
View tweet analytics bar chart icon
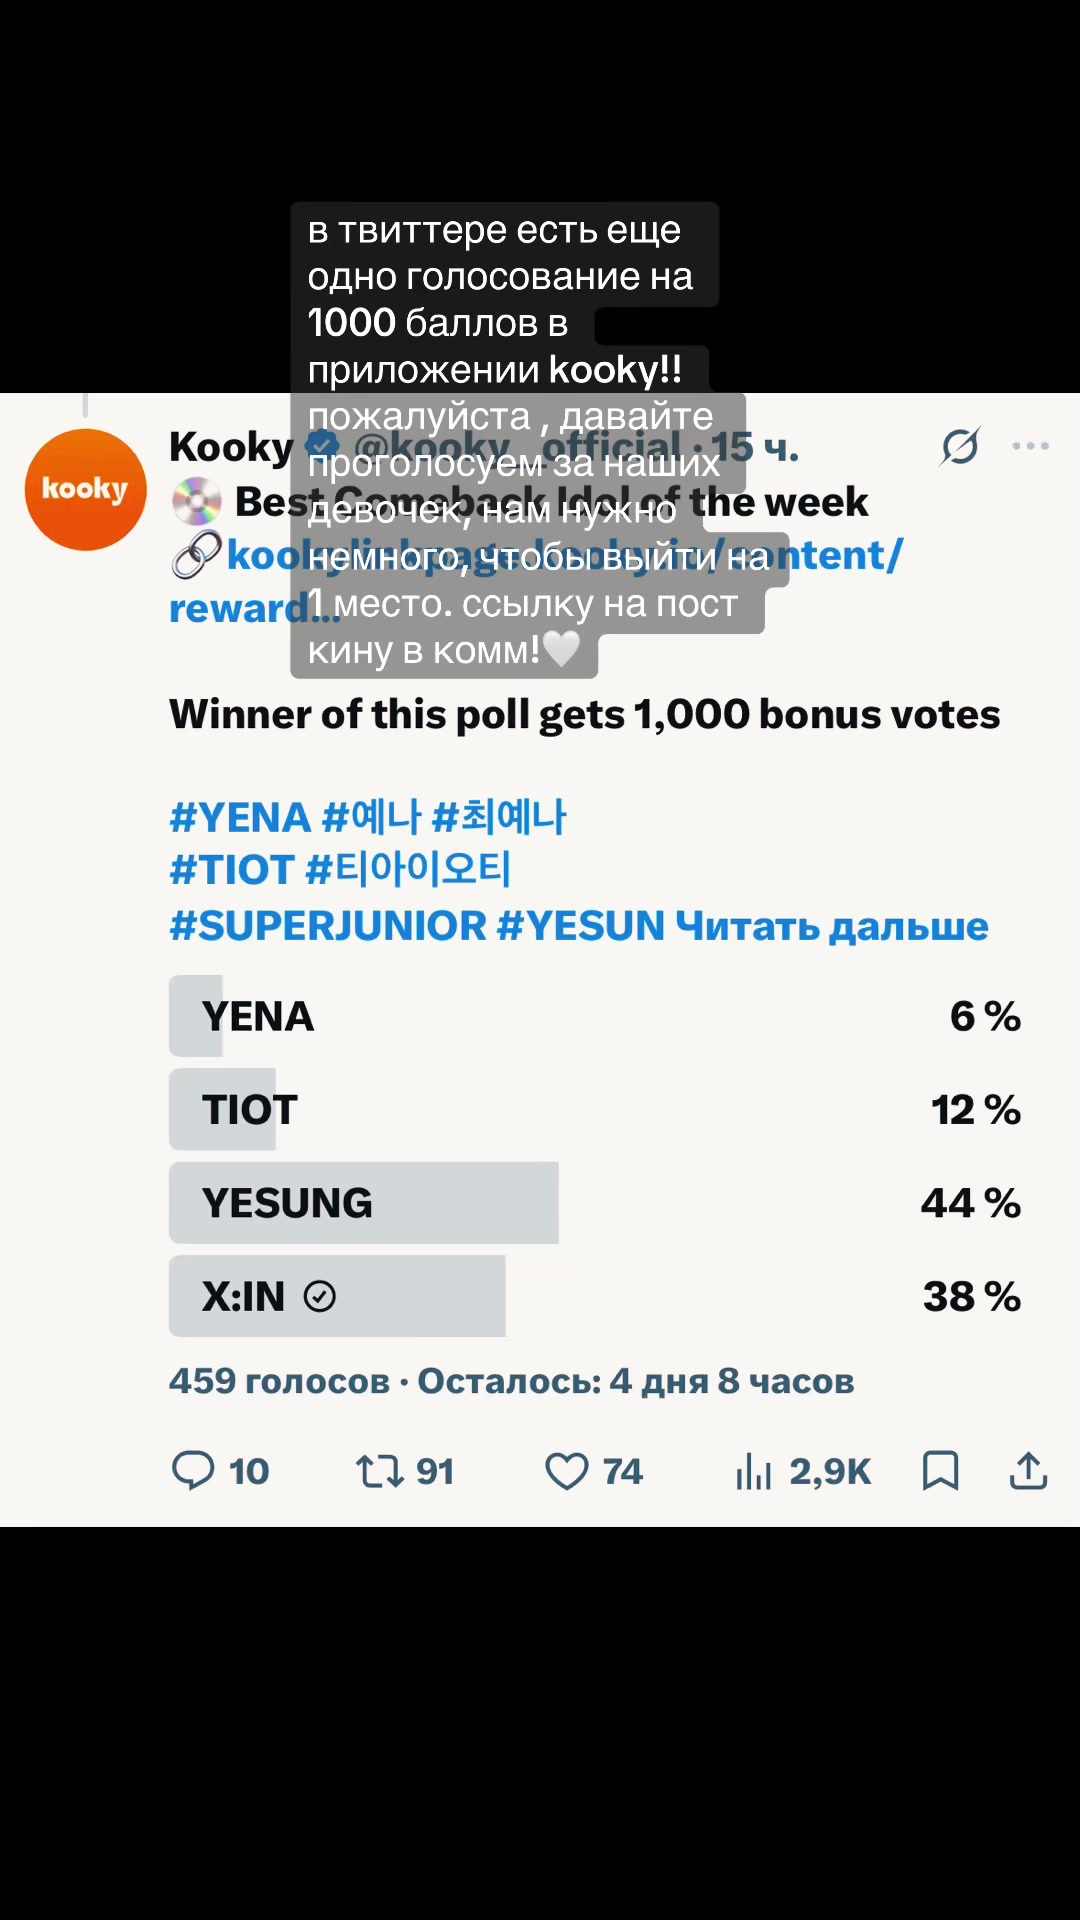click(753, 1471)
